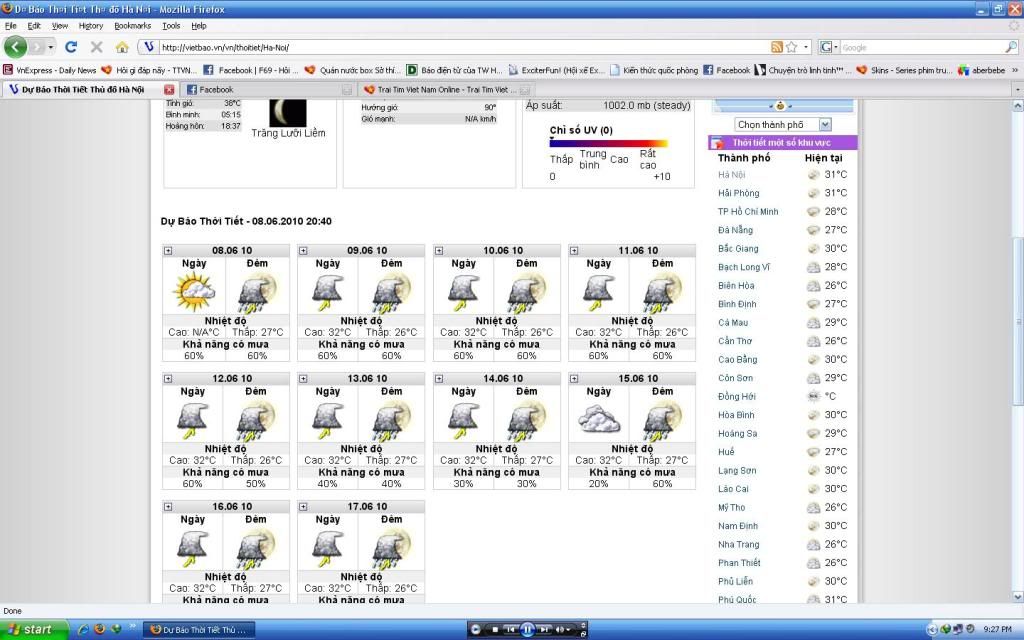Image resolution: width=1024 pixels, height=640 pixels.
Task: Launch Firefox from the Quick Launch bar
Action: point(100,630)
